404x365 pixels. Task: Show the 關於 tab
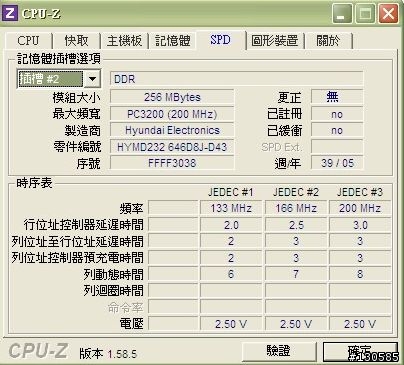pos(328,41)
